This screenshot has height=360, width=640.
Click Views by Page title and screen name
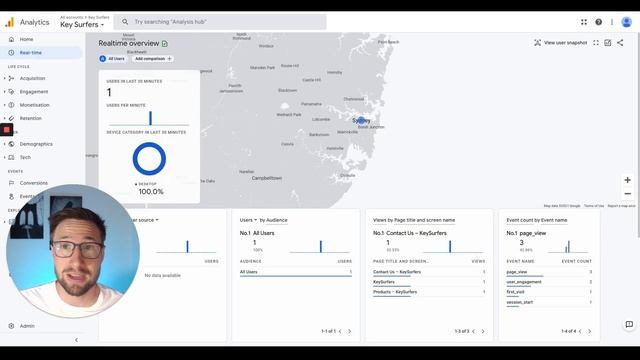(414, 220)
